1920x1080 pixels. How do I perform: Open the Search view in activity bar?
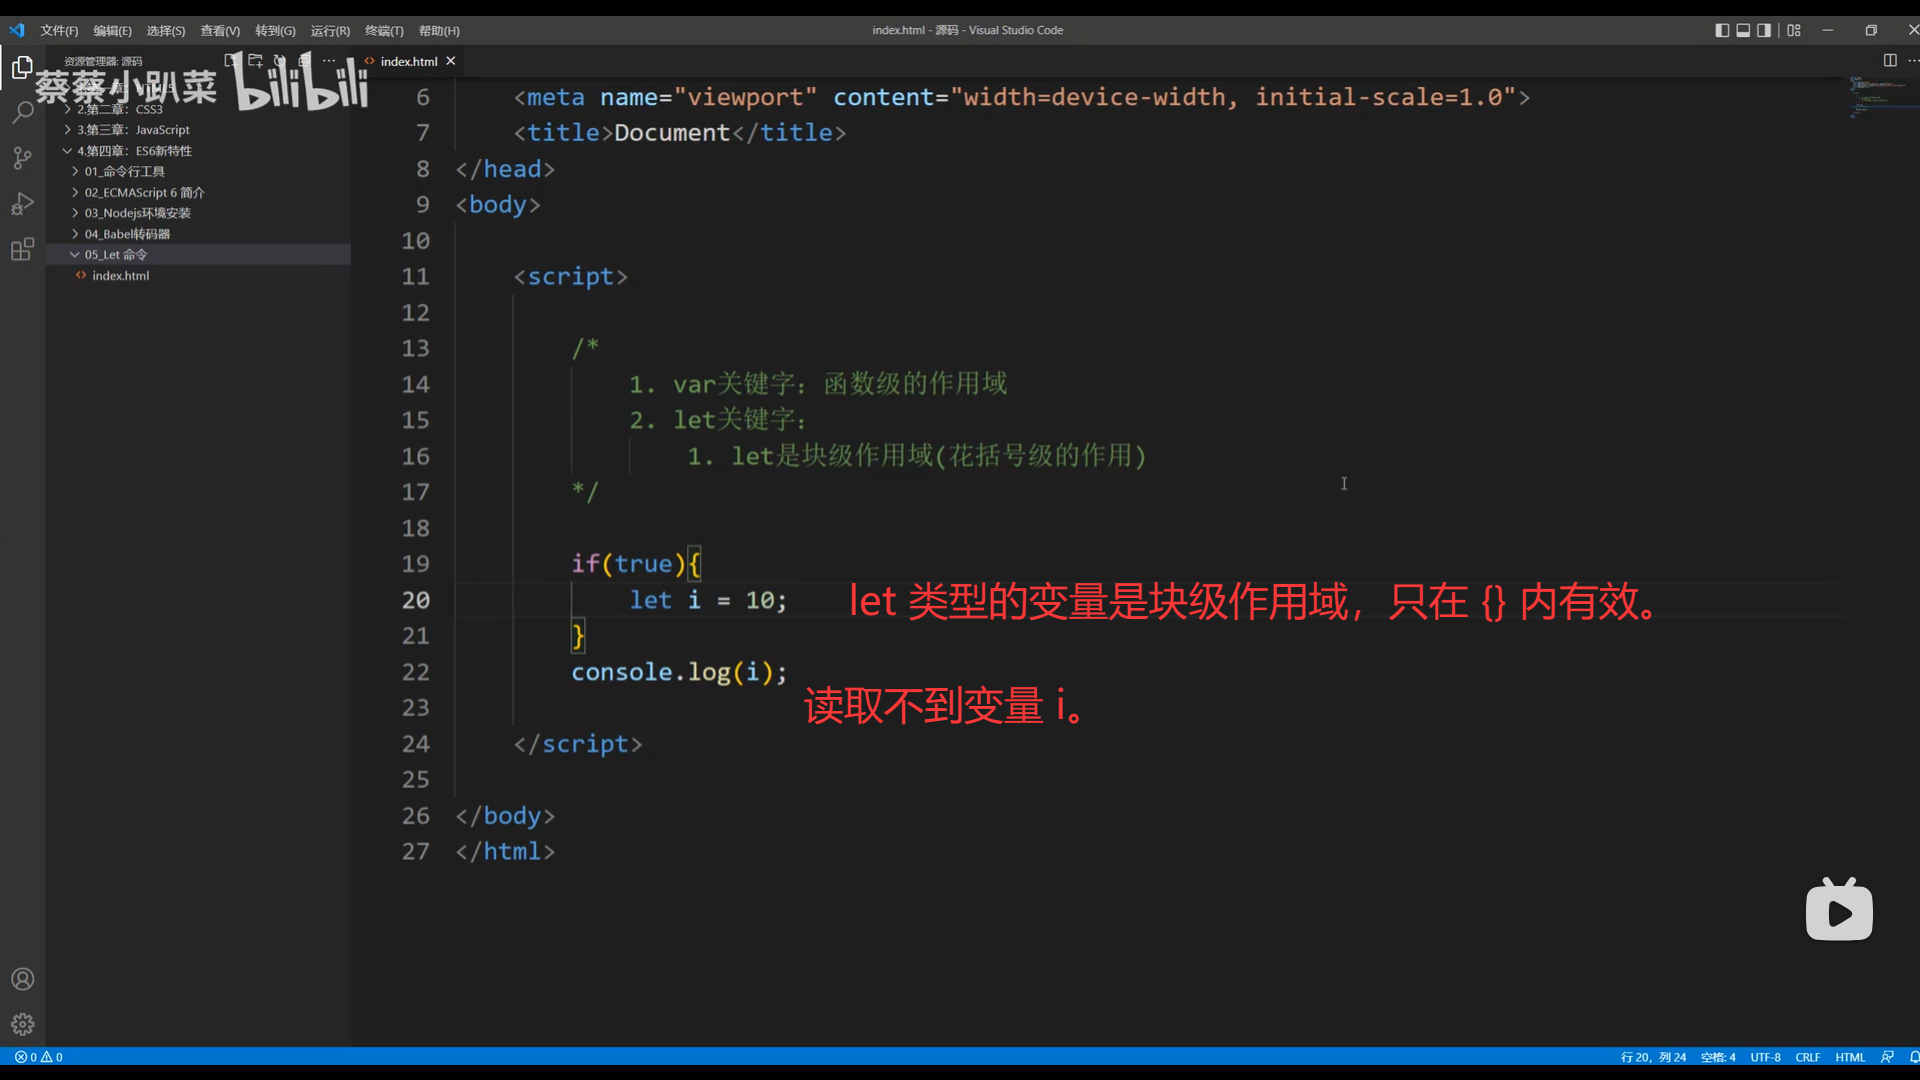pyautogui.click(x=22, y=112)
